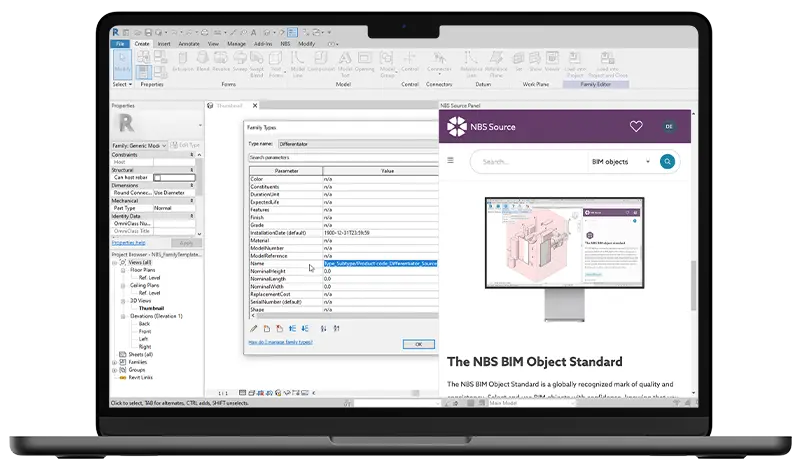Move parameter up in Family Types

[x=292, y=329]
